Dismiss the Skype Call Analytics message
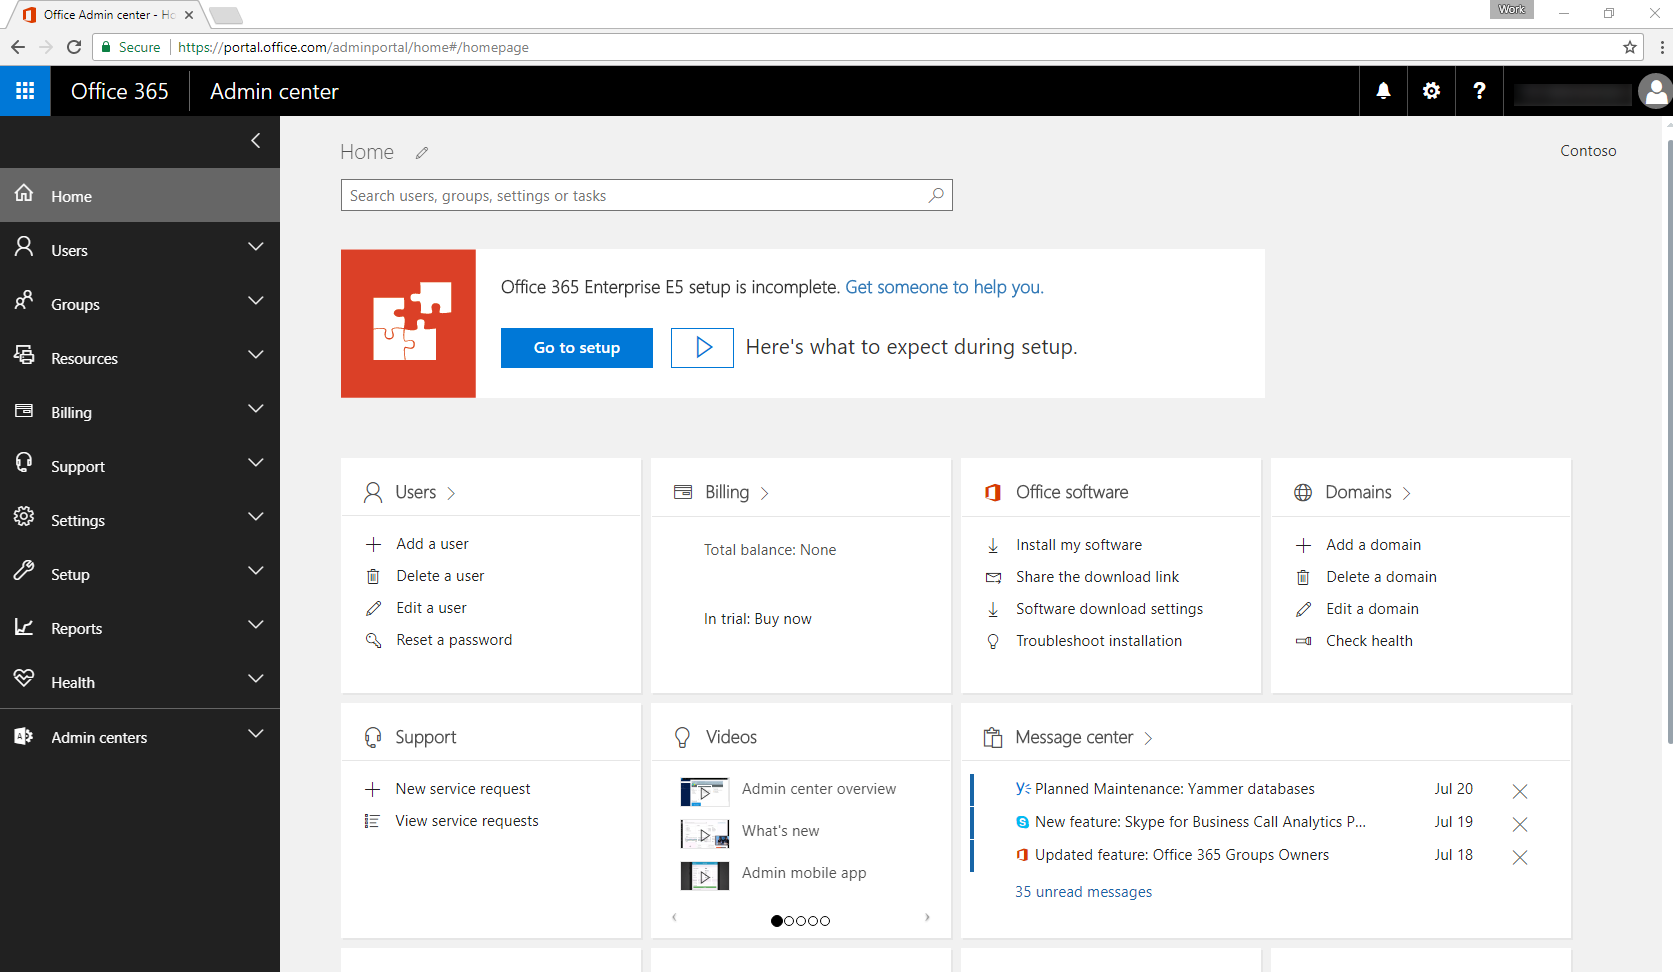 (1520, 824)
